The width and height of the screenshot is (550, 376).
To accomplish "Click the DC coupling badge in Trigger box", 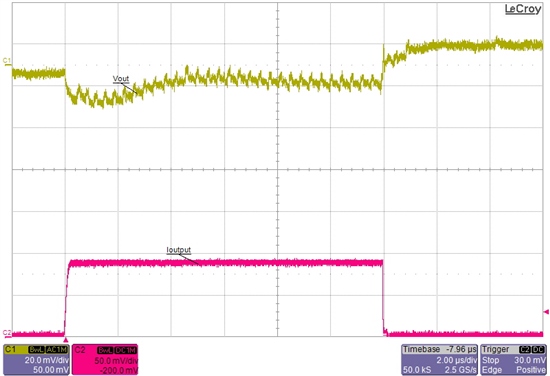I will click(x=538, y=350).
